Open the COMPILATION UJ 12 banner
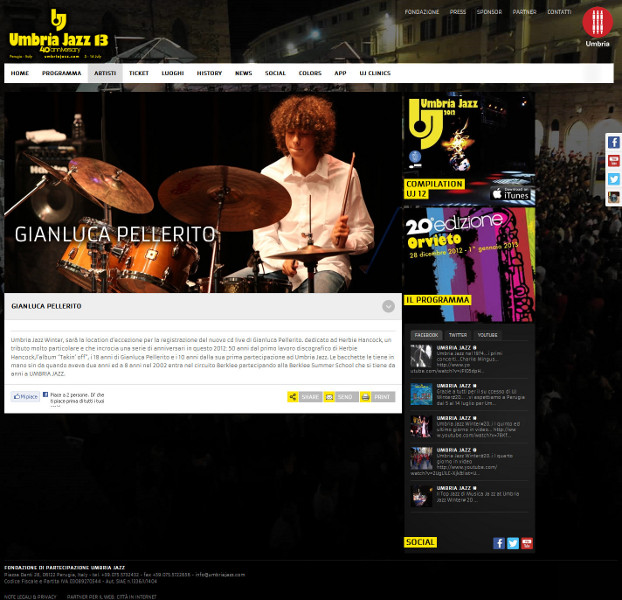The width and height of the screenshot is (622, 600). coord(469,149)
